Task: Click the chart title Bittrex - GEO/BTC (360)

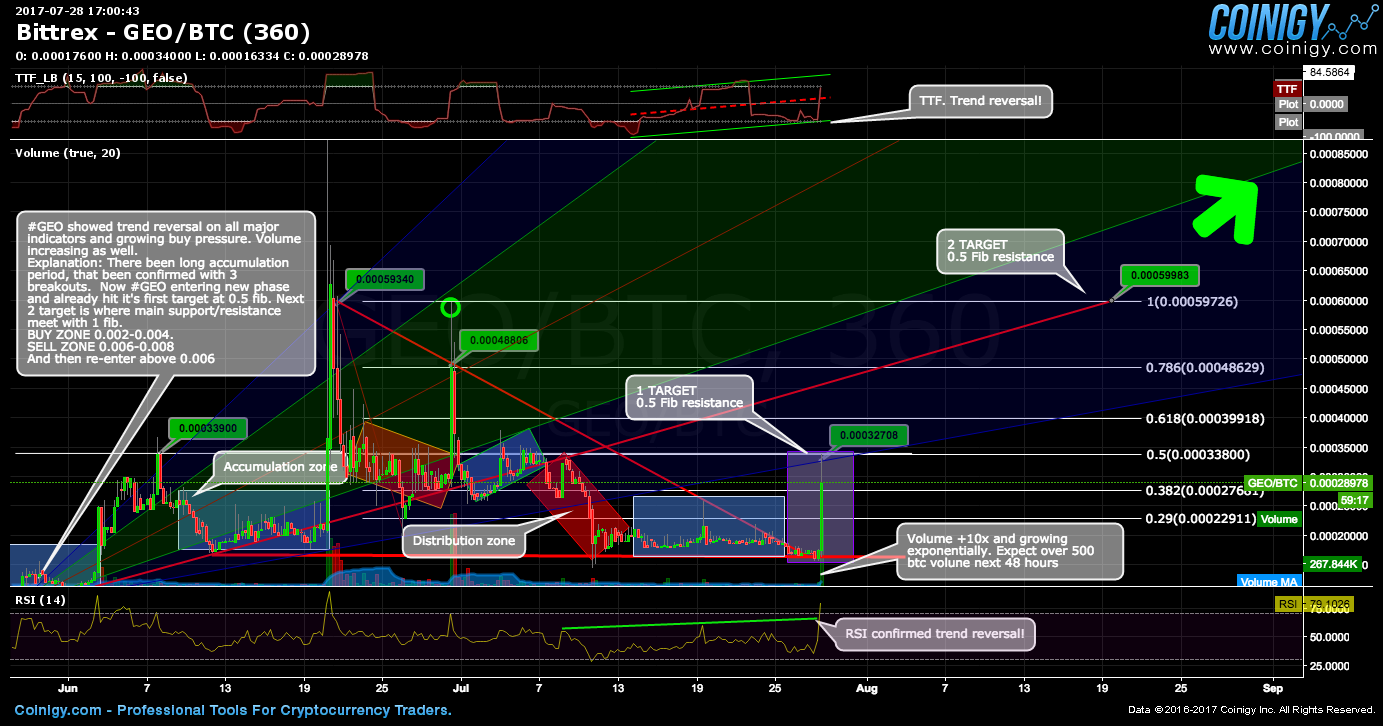Action: click(x=162, y=33)
